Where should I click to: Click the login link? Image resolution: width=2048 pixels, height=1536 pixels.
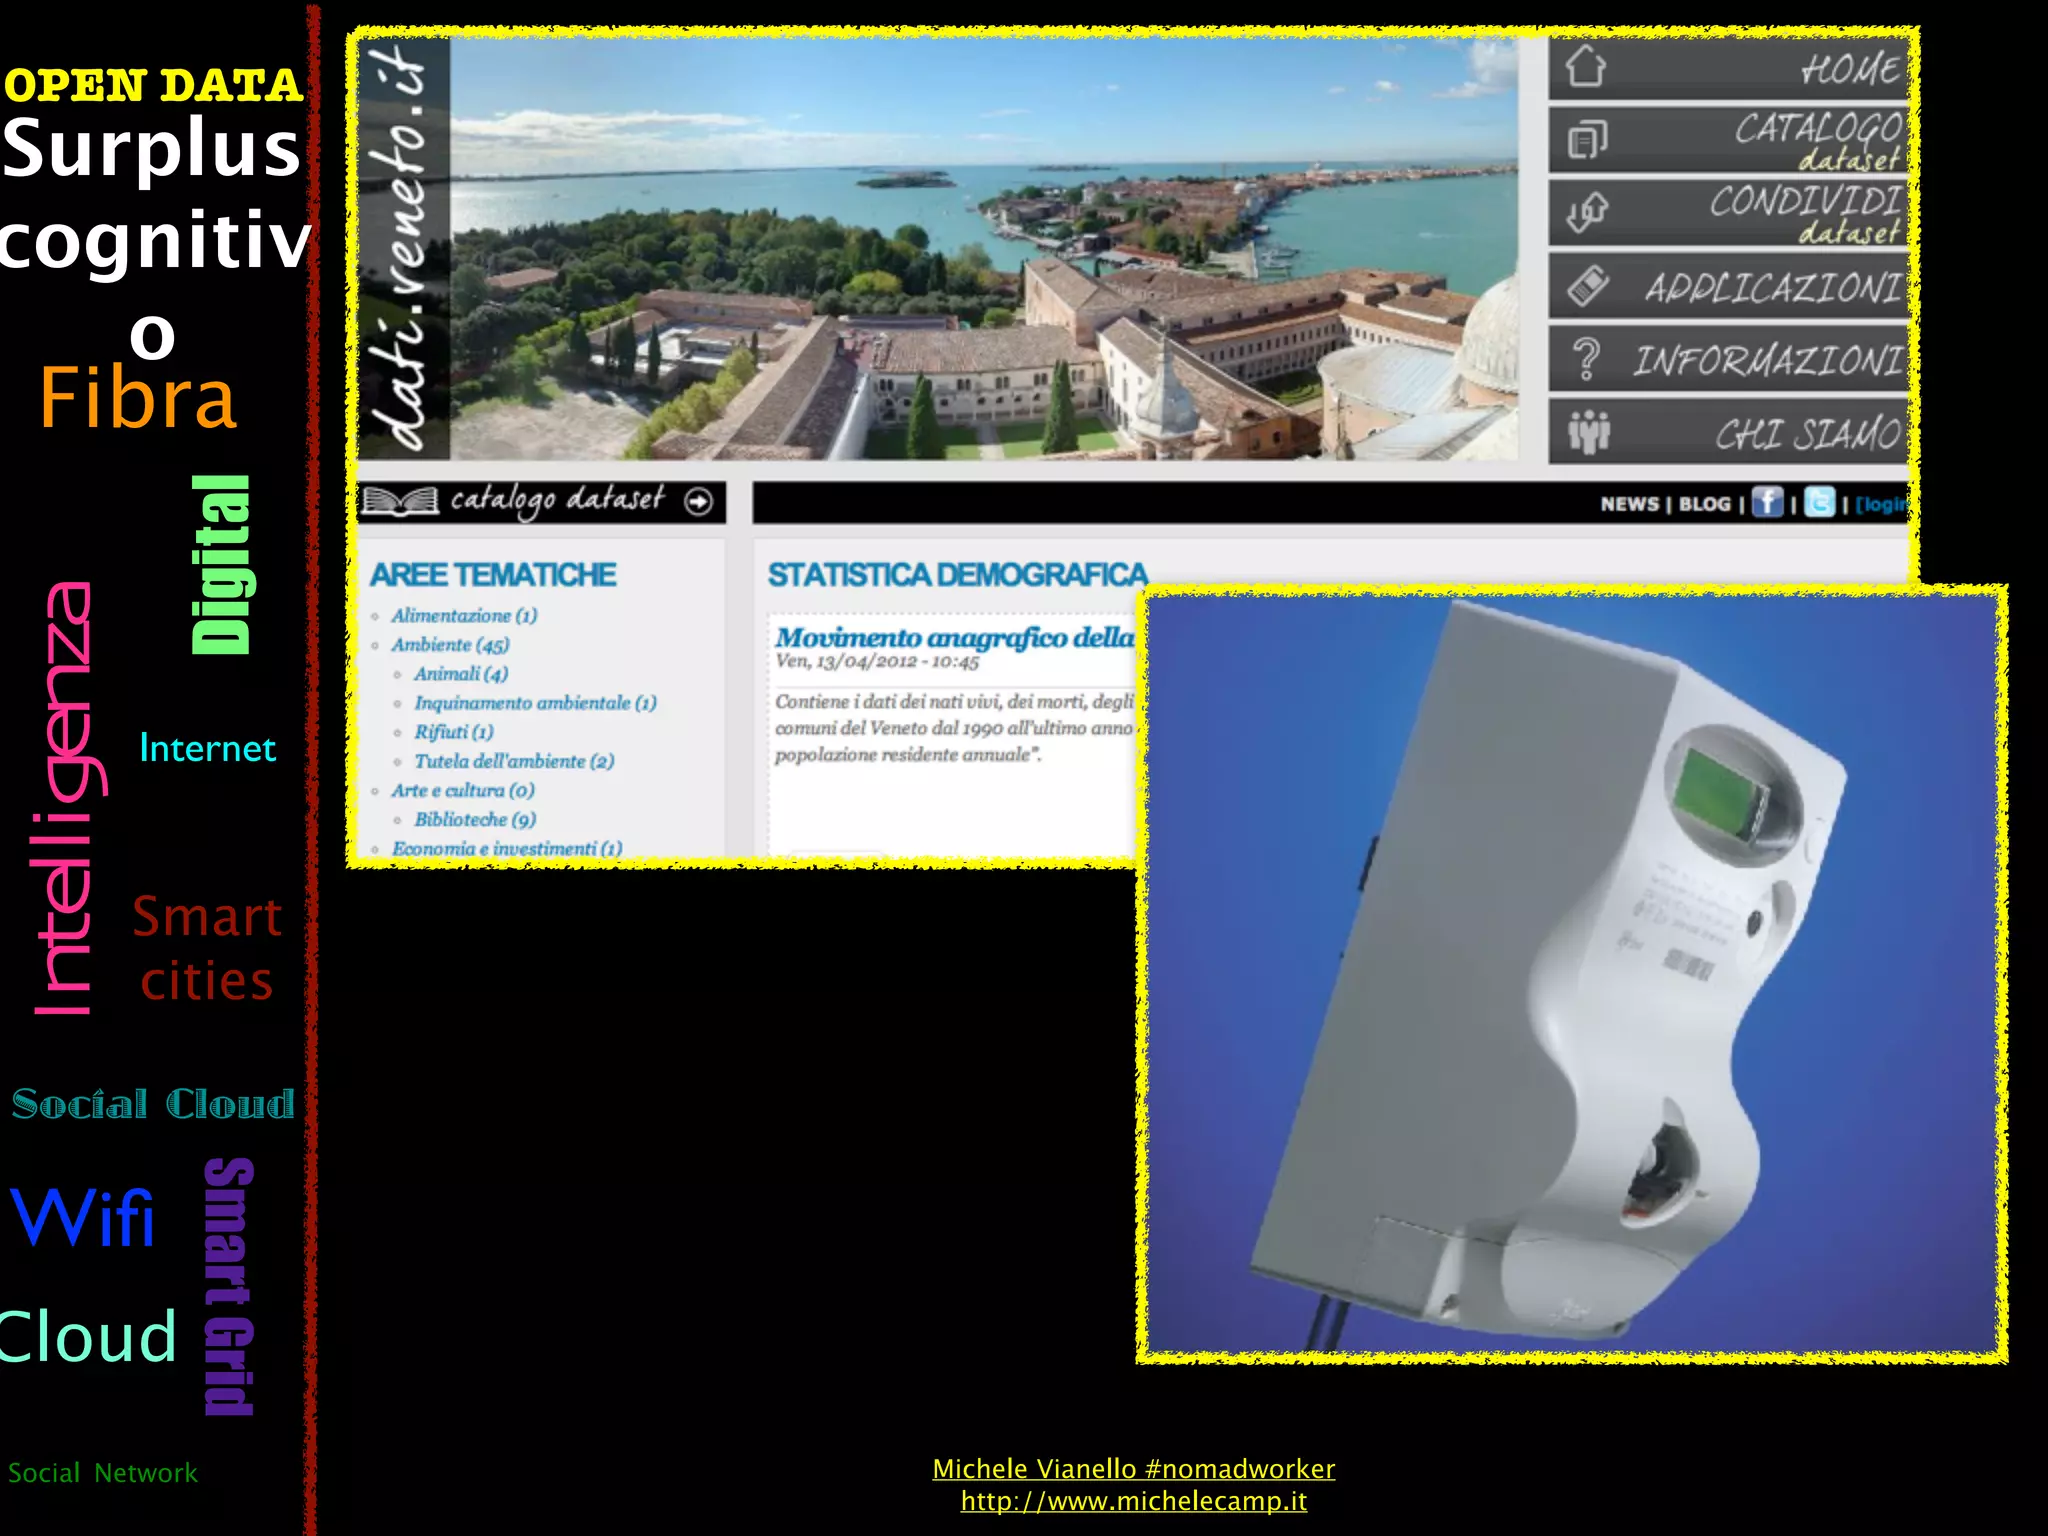tap(1880, 504)
